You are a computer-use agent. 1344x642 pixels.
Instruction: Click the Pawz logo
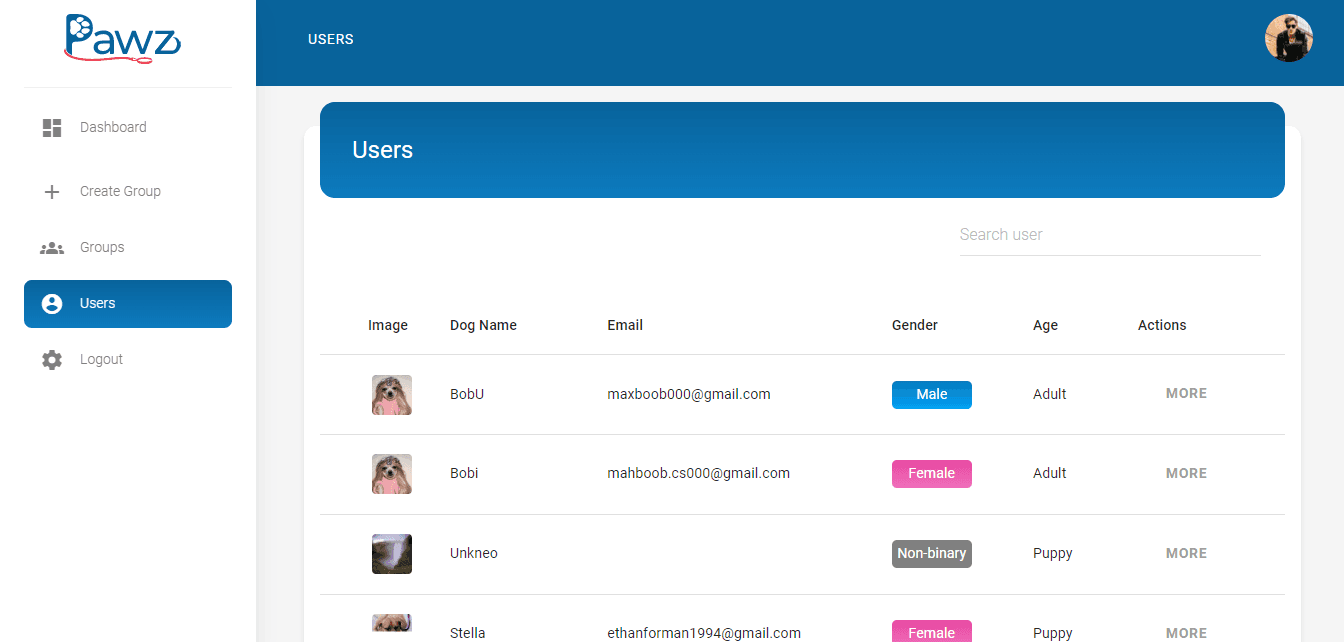point(122,40)
